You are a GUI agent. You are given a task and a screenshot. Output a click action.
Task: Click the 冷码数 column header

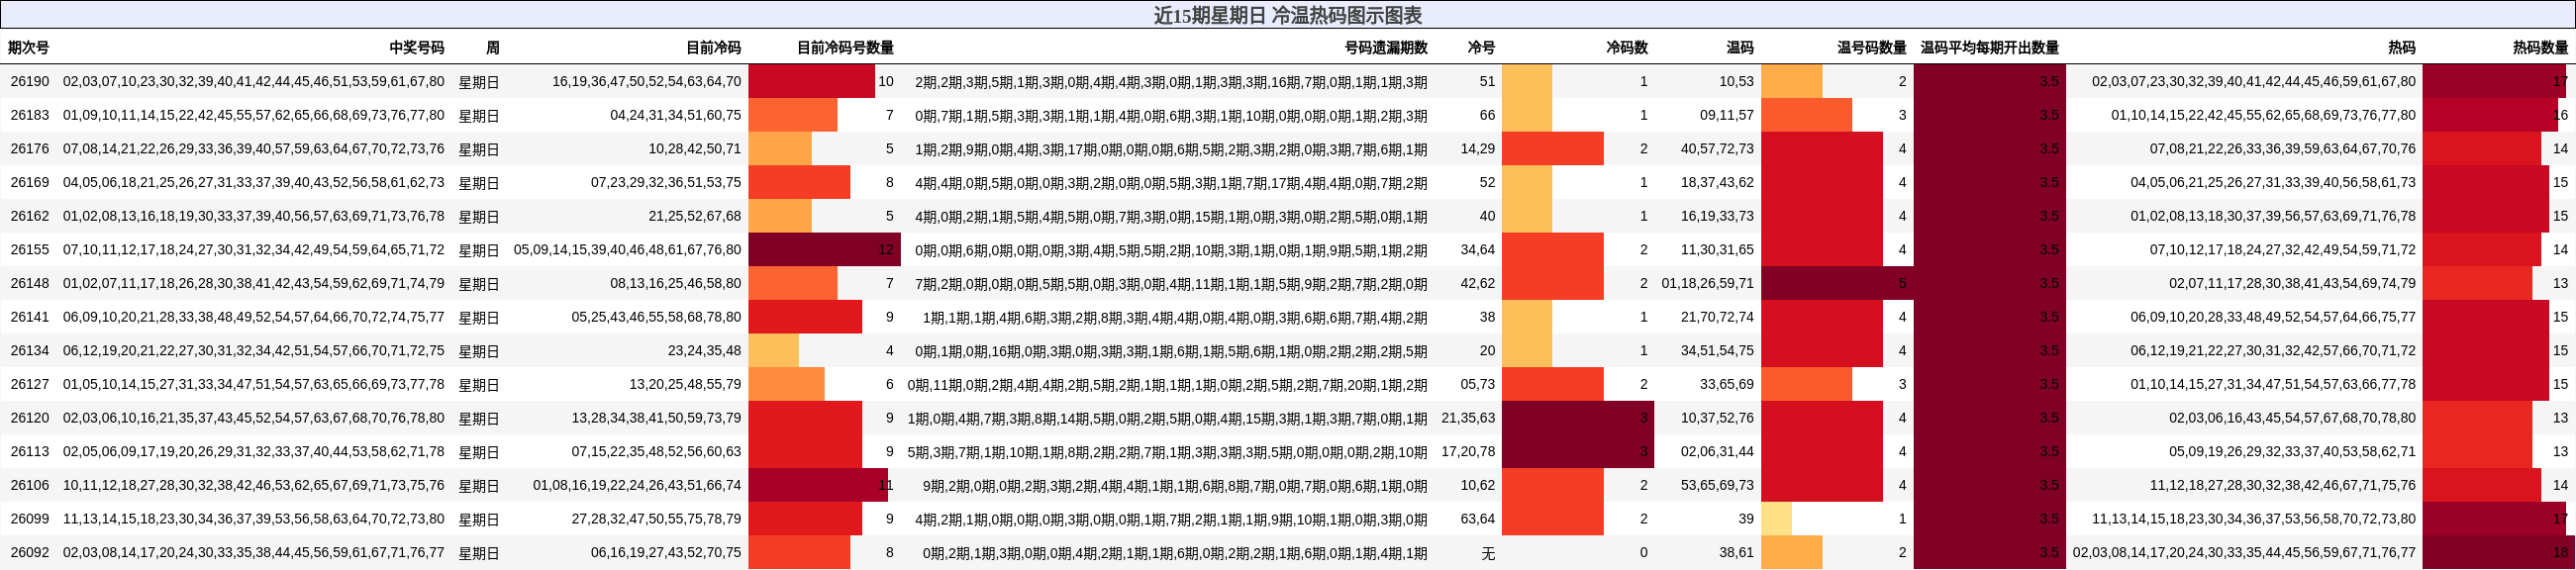(x=1627, y=47)
